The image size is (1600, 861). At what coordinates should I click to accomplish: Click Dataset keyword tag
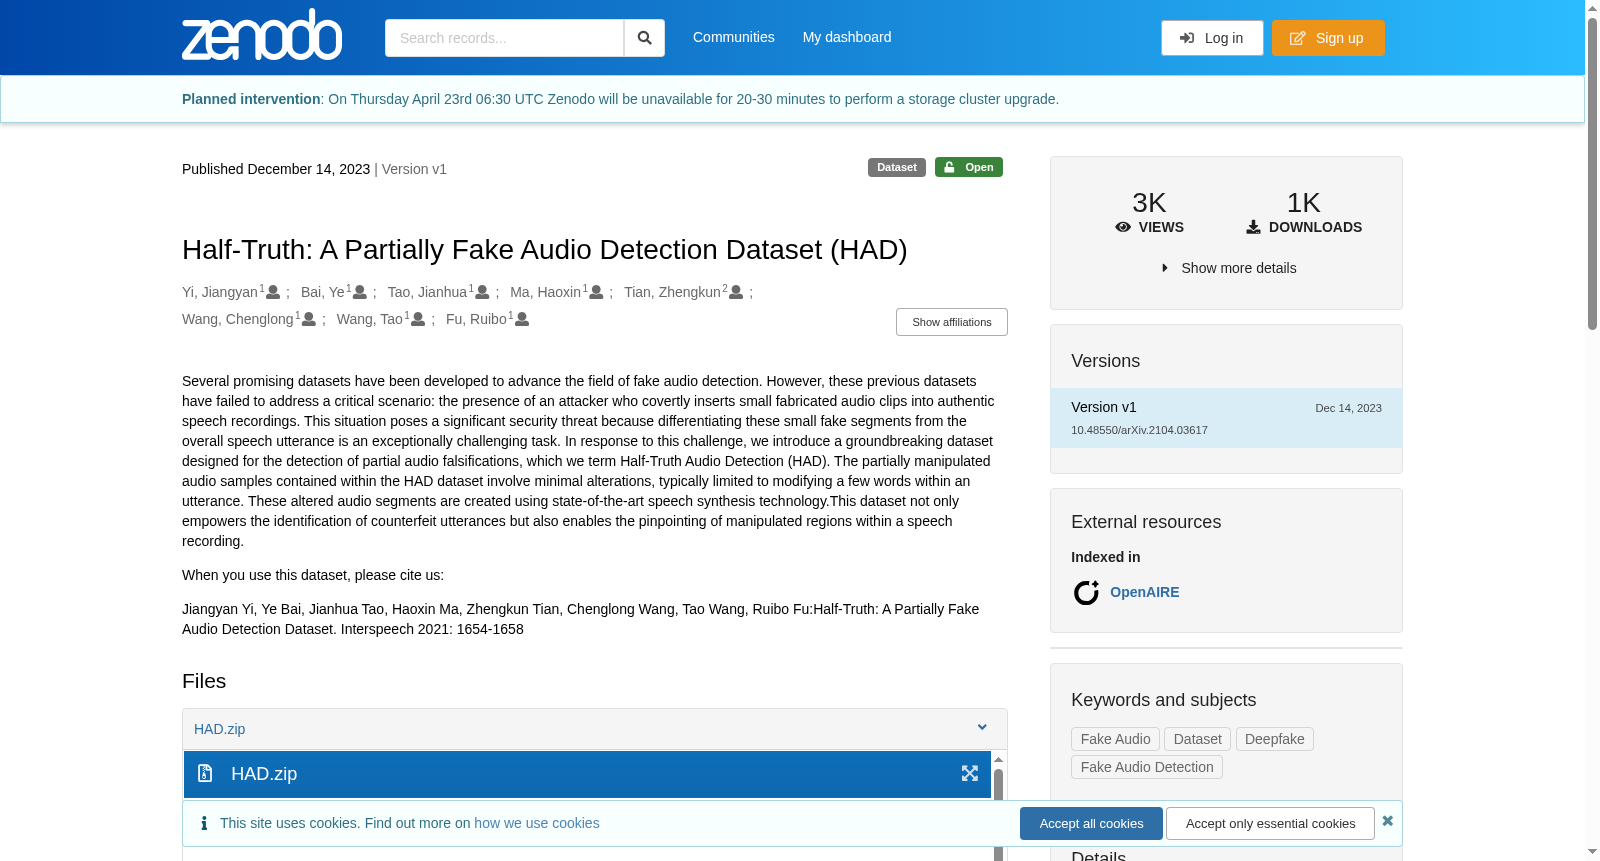pyautogui.click(x=1197, y=739)
